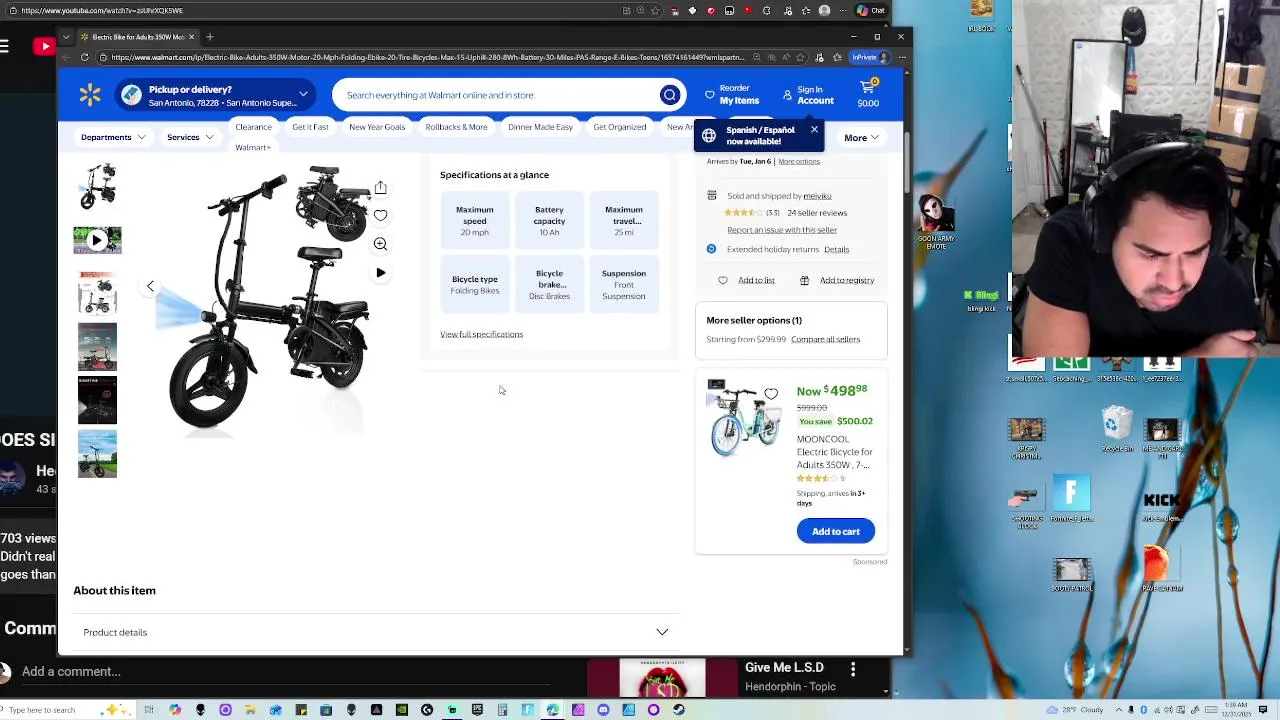This screenshot has height=720, width=1280.
Task: Select video thumbnail with play overlay
Action: coord(97,240)
